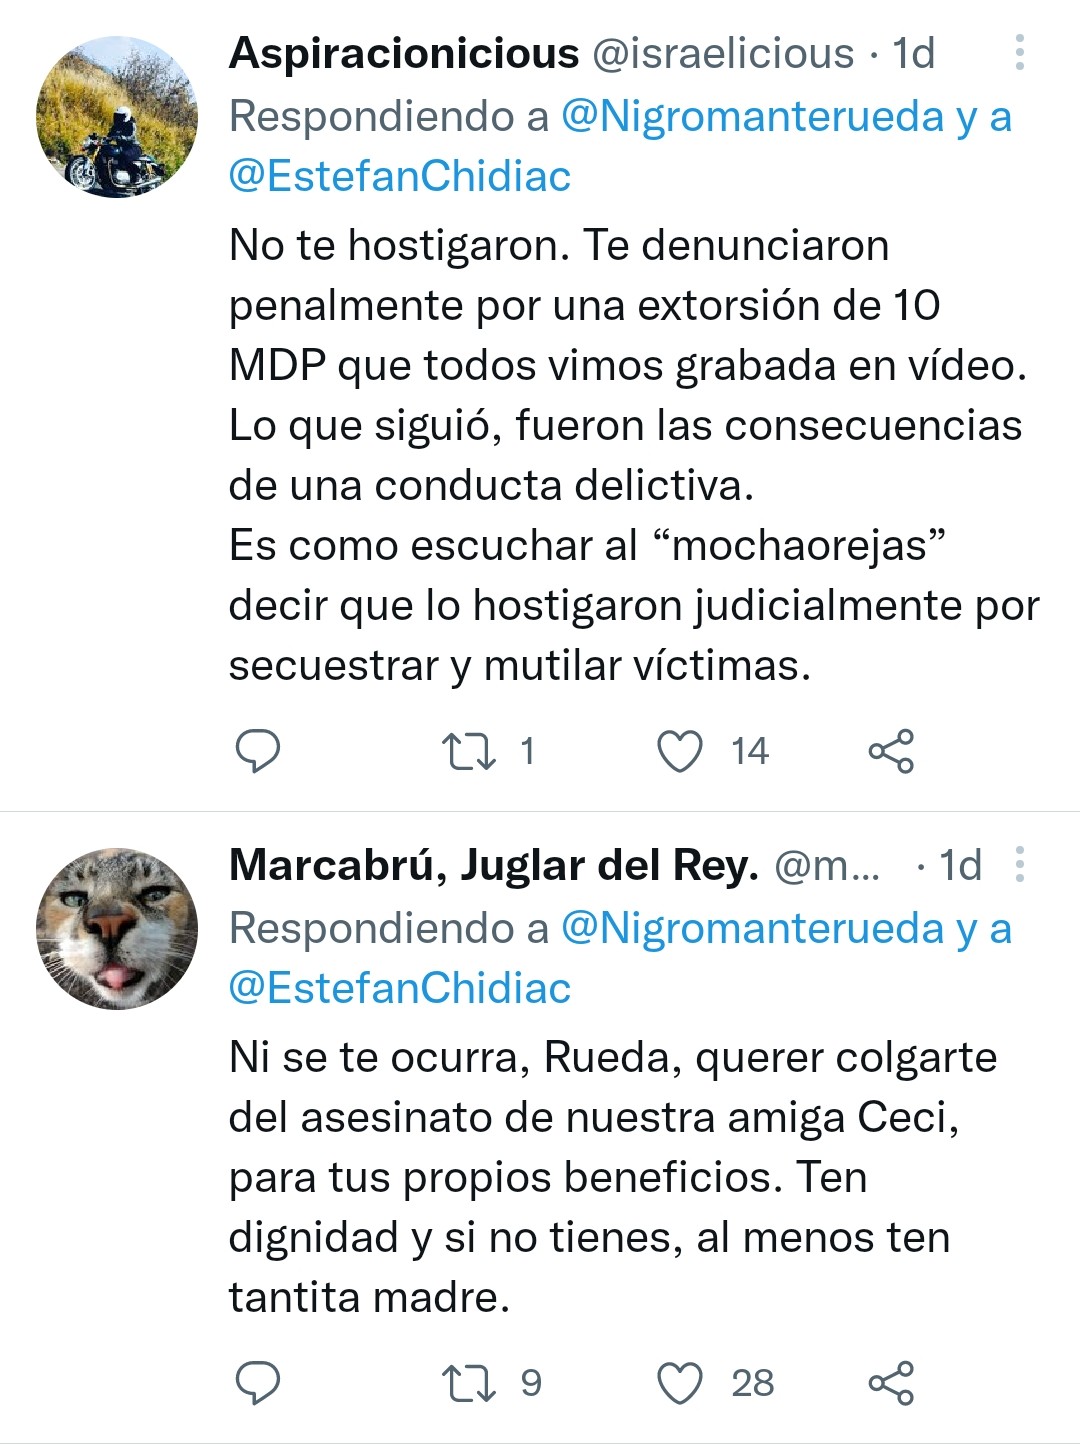Open the Marcabrú, Juglar del Rey profile name
The image size is (1080, 1453).
(494, 865)
